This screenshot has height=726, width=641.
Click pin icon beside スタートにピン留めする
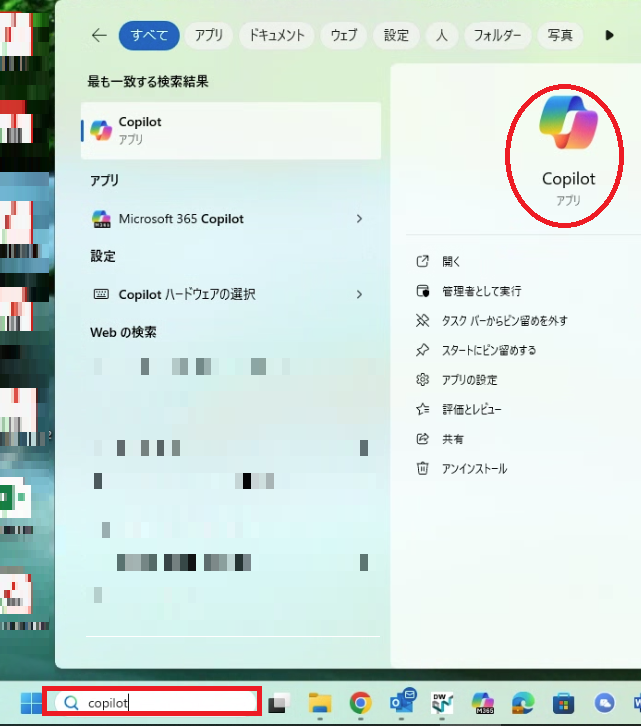pos(422,350)
